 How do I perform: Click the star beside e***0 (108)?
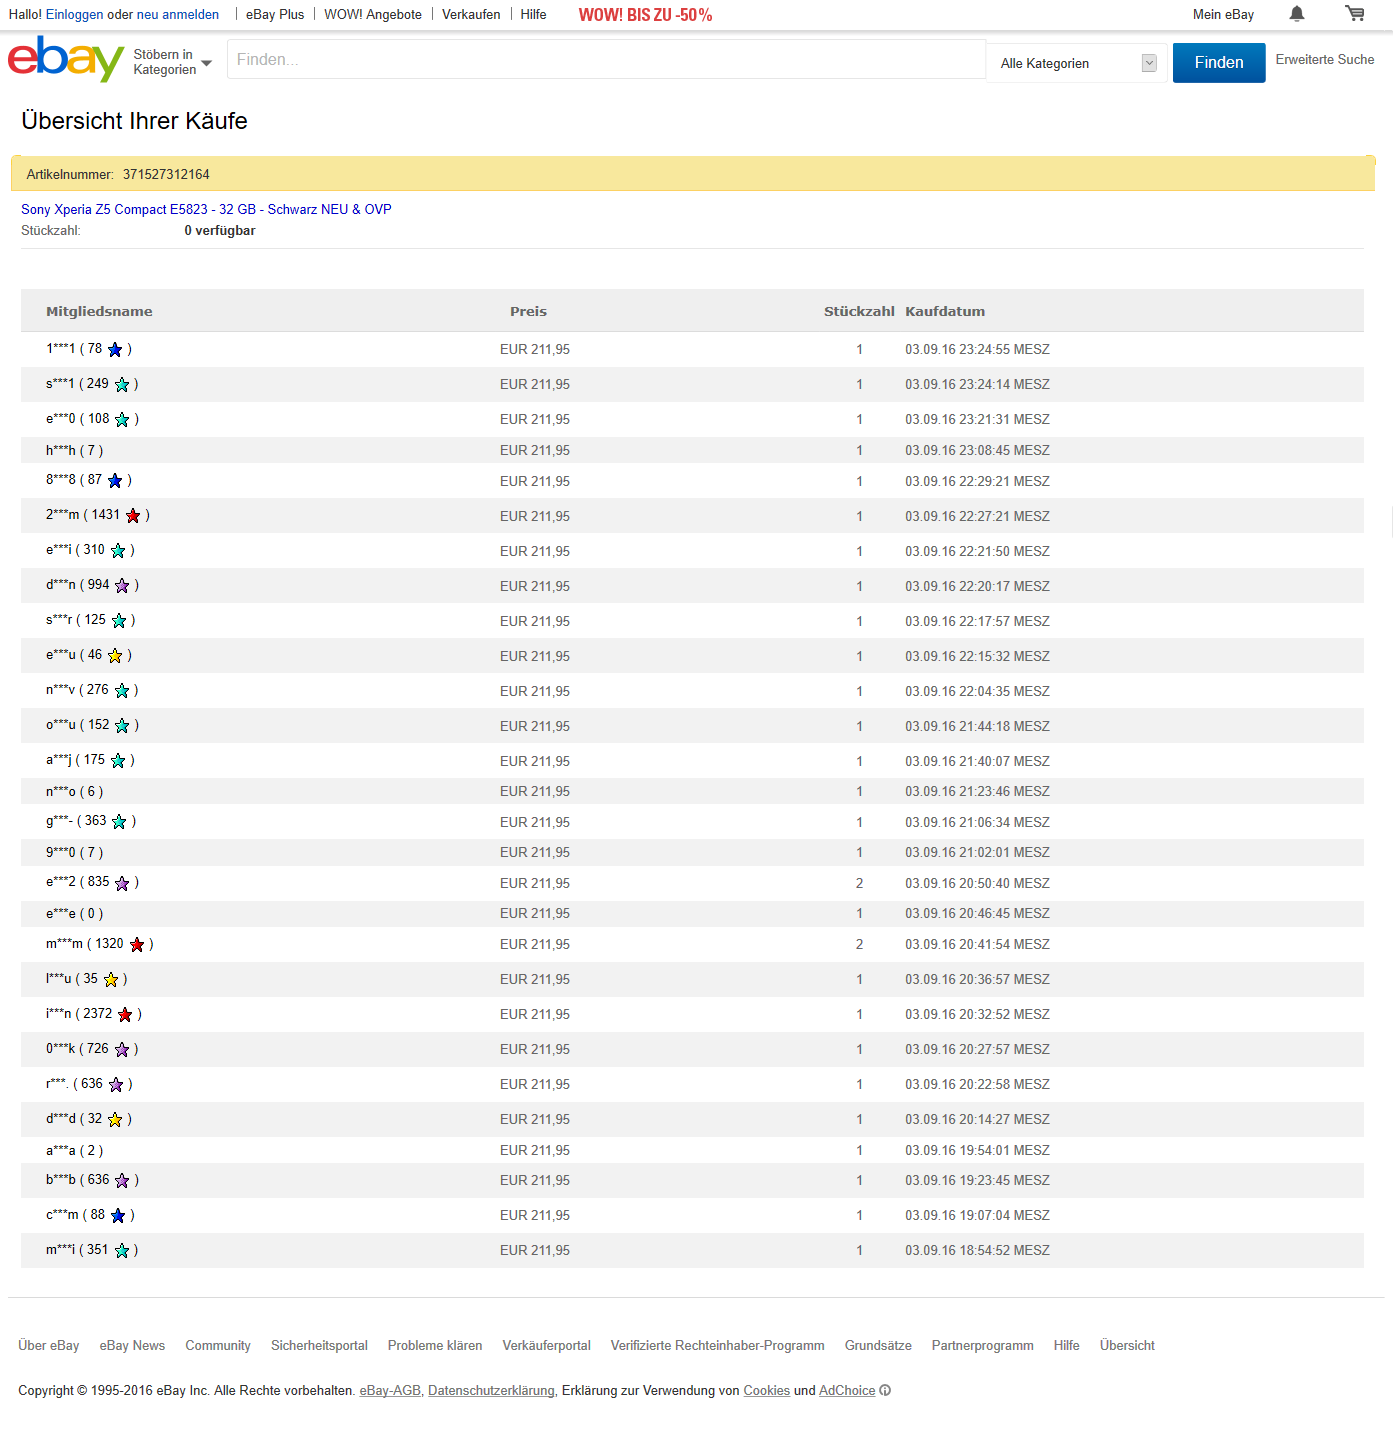[x=122, y=420]
